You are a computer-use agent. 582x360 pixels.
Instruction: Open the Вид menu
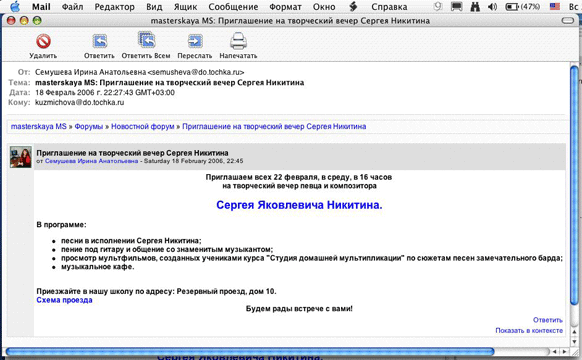(x=154, y=7)
